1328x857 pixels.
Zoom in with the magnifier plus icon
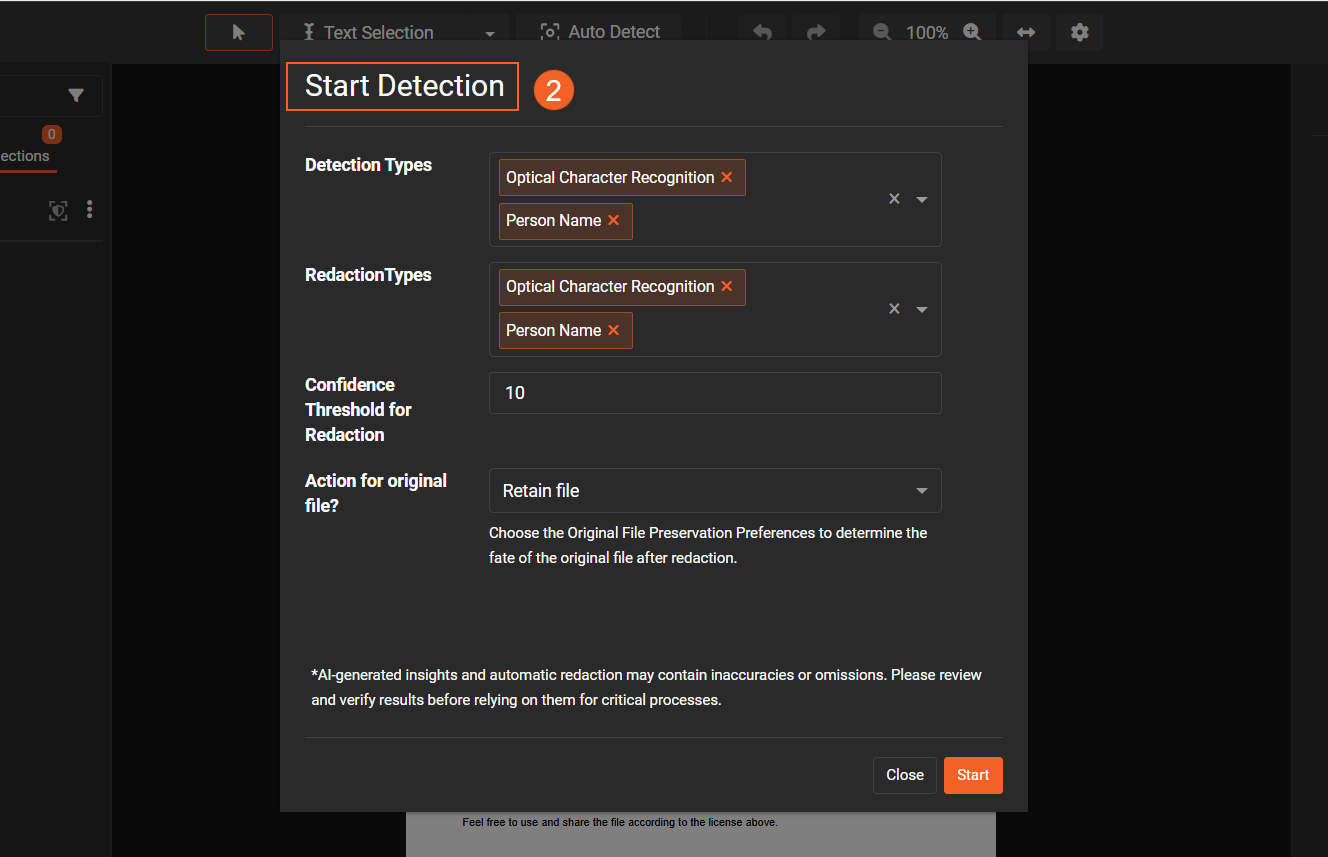click(972, 32)
